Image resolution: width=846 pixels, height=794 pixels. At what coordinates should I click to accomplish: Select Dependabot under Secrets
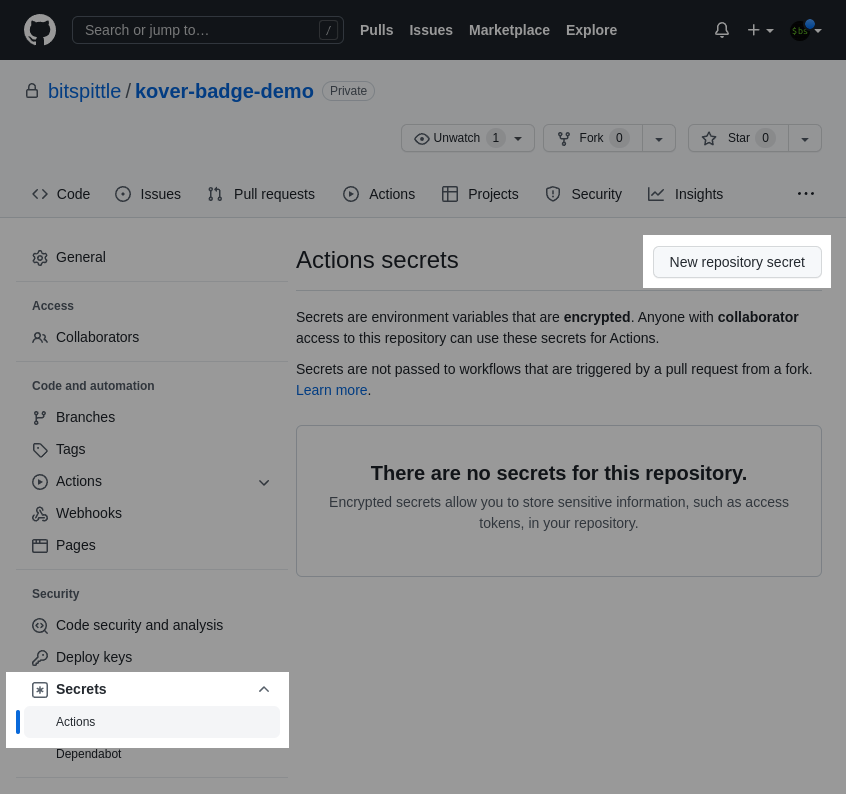(x=152, y=754)
